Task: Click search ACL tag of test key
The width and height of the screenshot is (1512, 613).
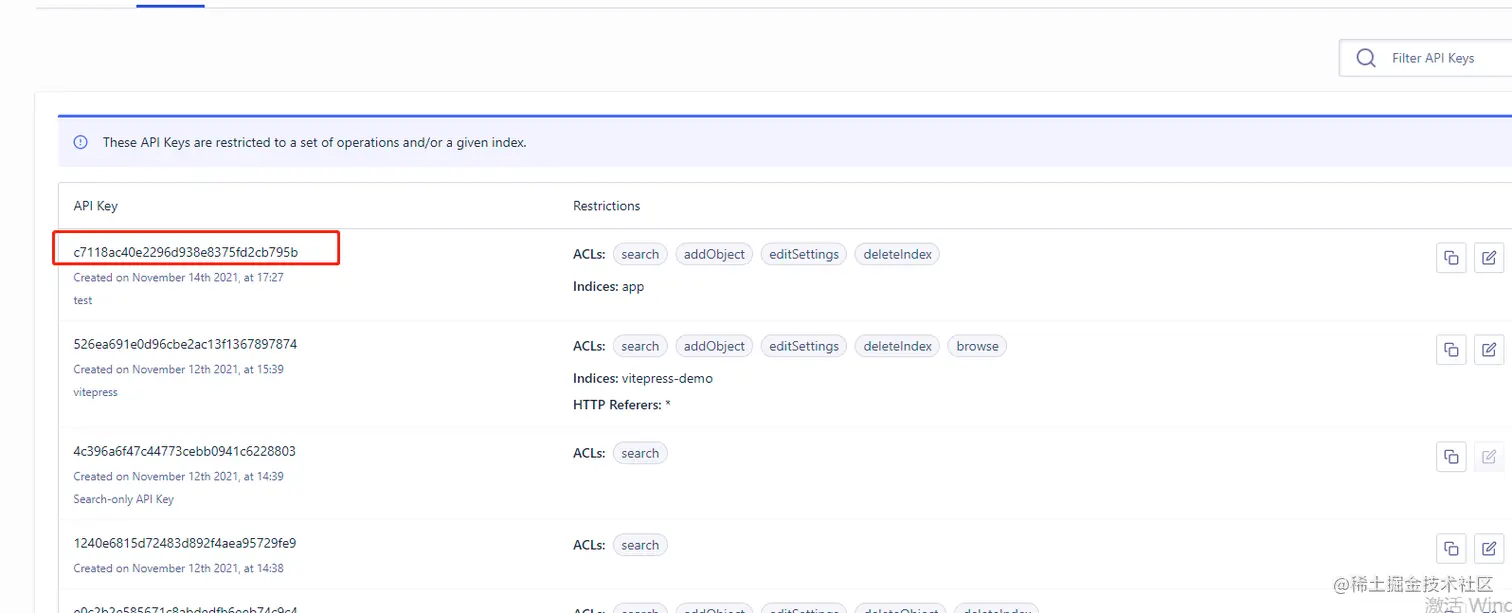Action: pyautogui.click(x=640, y=254)
